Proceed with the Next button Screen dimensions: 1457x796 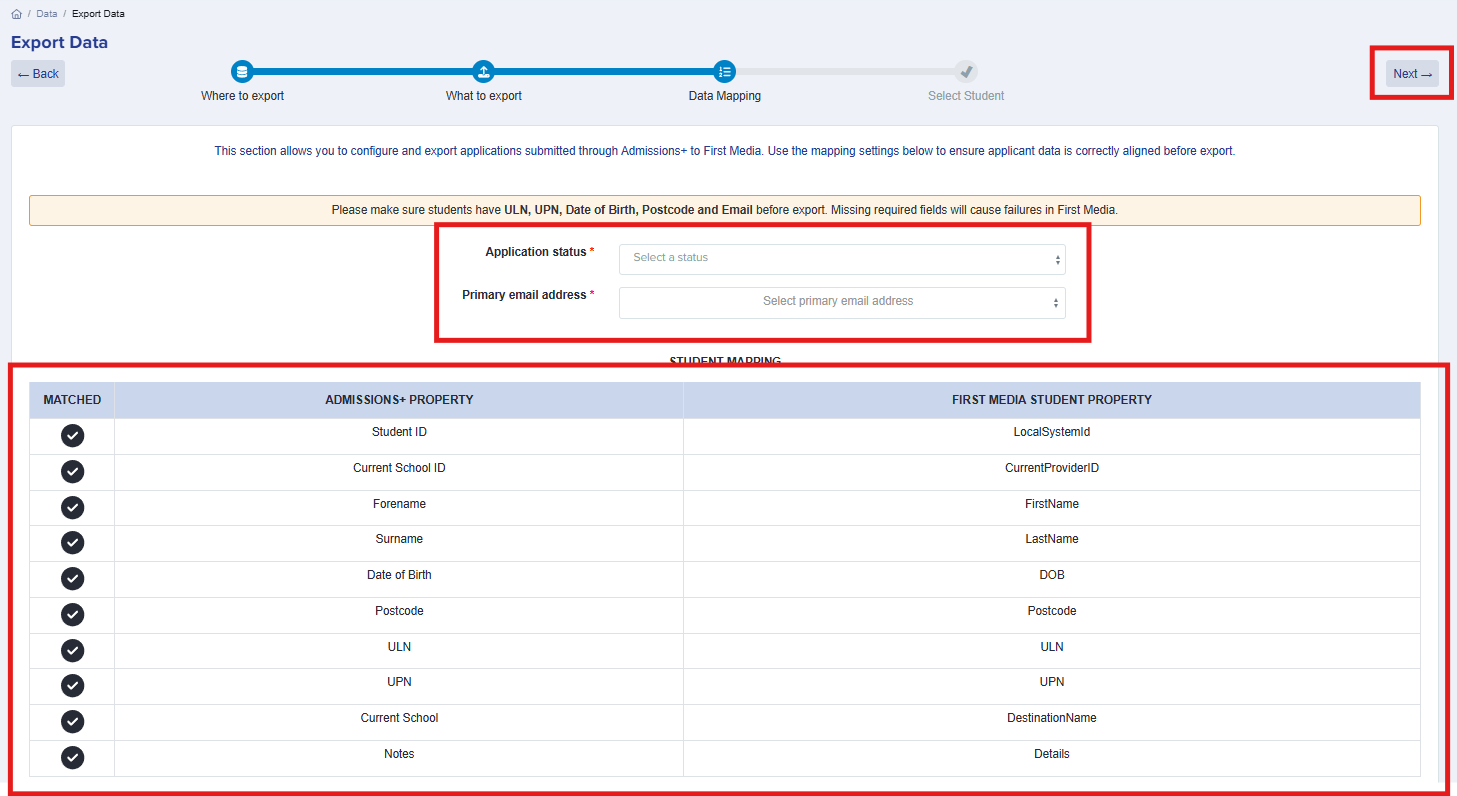(1412, 74)
